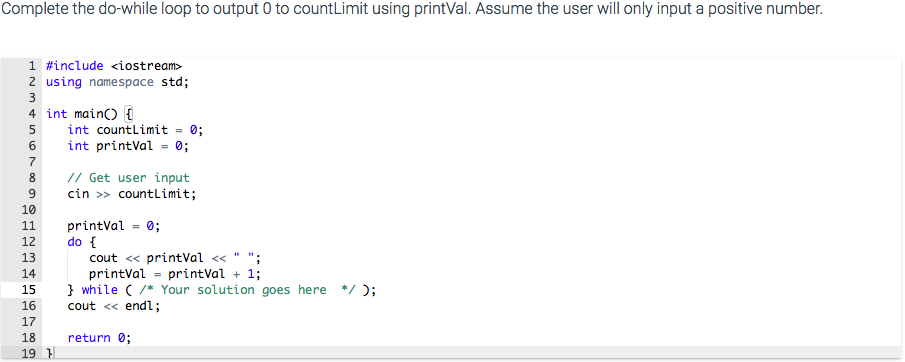Click the instruction text above the editor
905x362 pixels.
tap(412, 10)
